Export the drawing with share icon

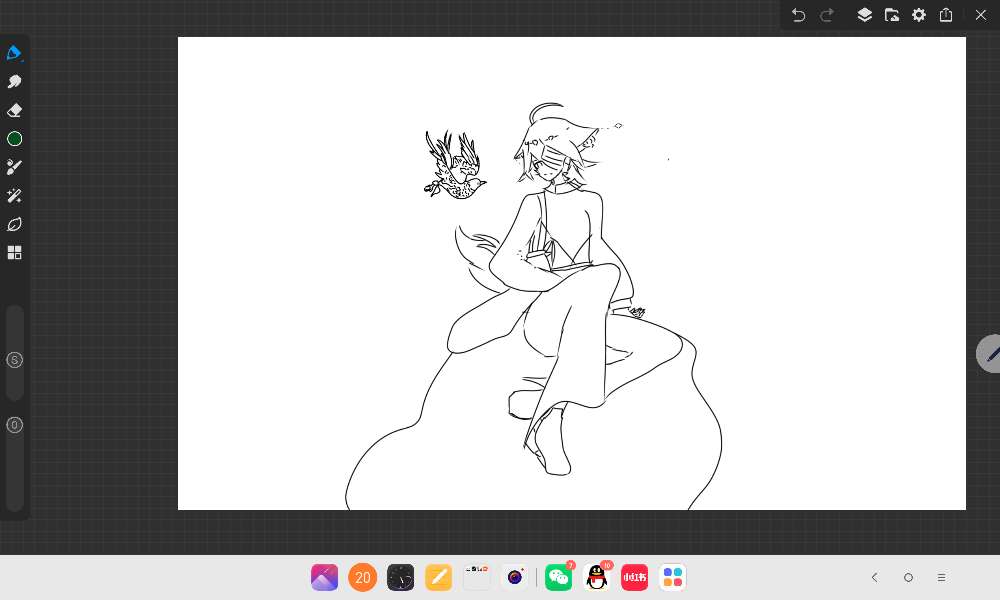pyautogui.click(x=946, y=15)
